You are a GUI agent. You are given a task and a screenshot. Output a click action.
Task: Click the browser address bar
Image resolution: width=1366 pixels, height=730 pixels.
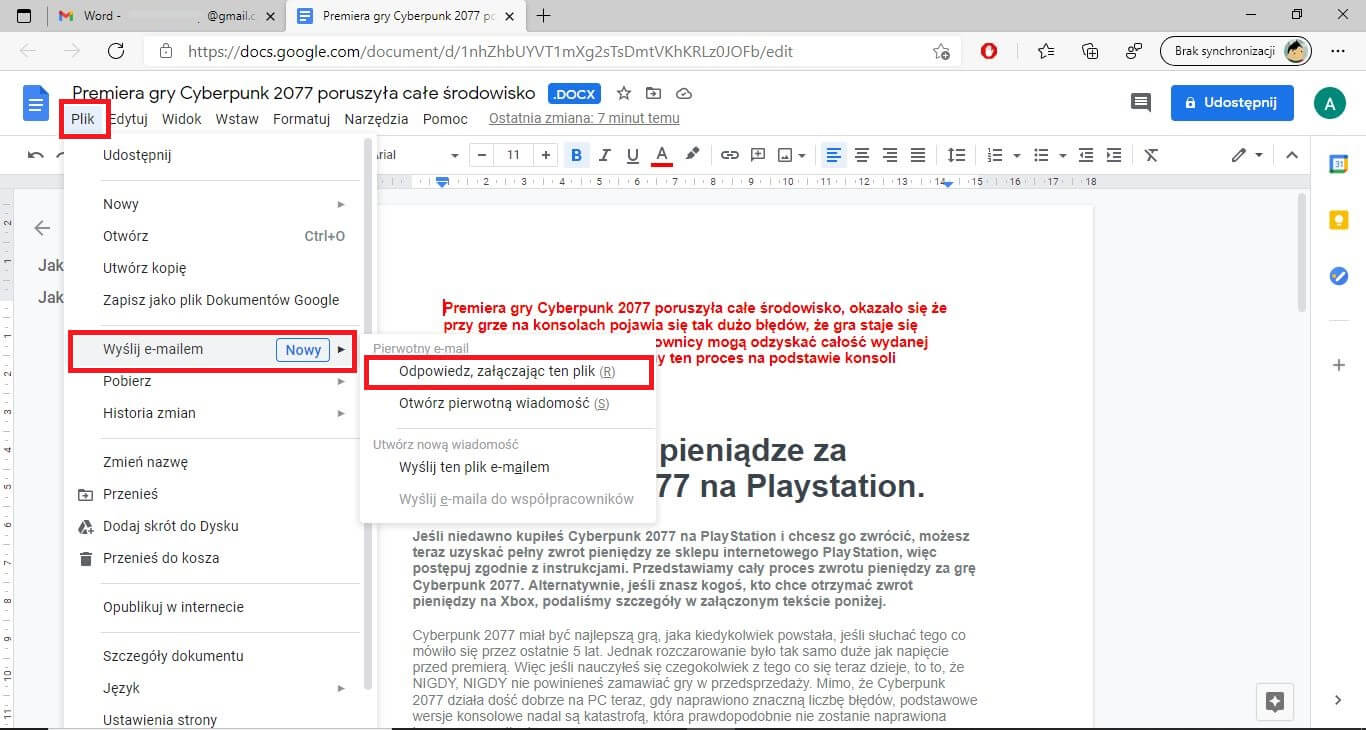click(552, 51)
